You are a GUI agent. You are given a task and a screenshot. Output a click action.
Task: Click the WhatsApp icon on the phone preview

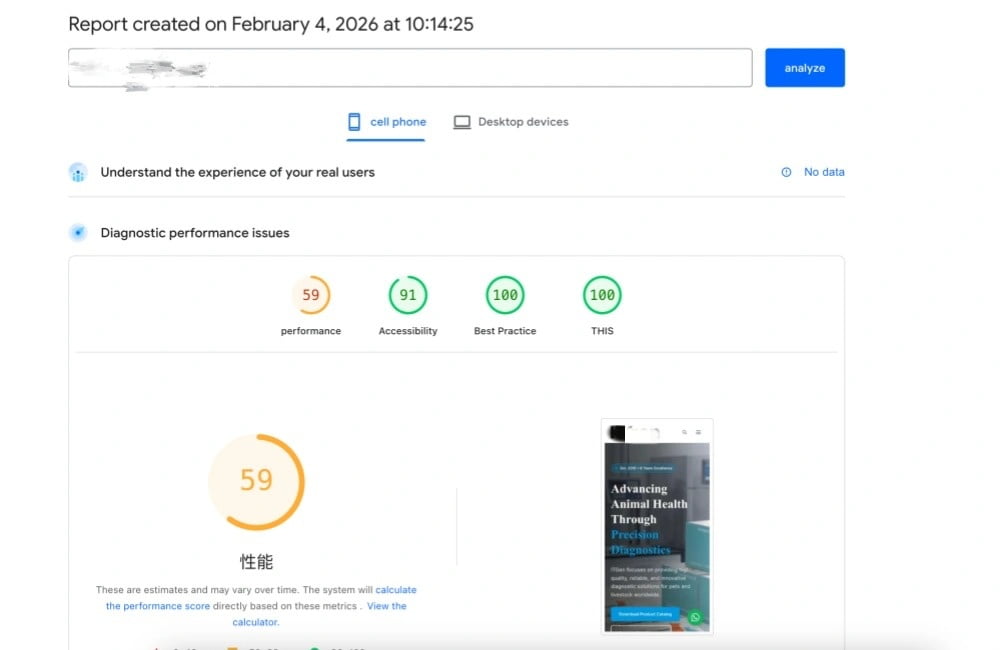coord(695,615)
